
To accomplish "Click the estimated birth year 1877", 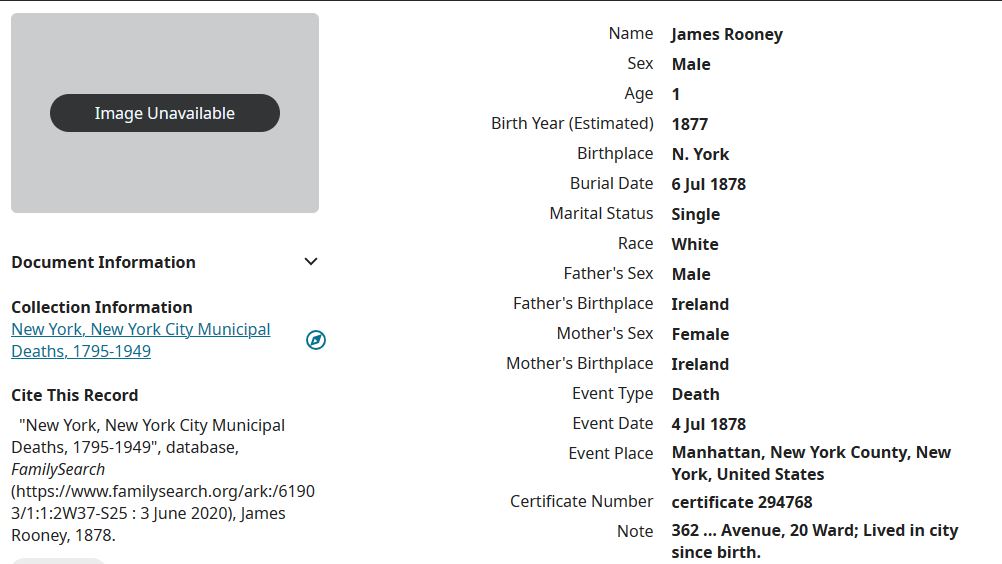I will point(690,124).
